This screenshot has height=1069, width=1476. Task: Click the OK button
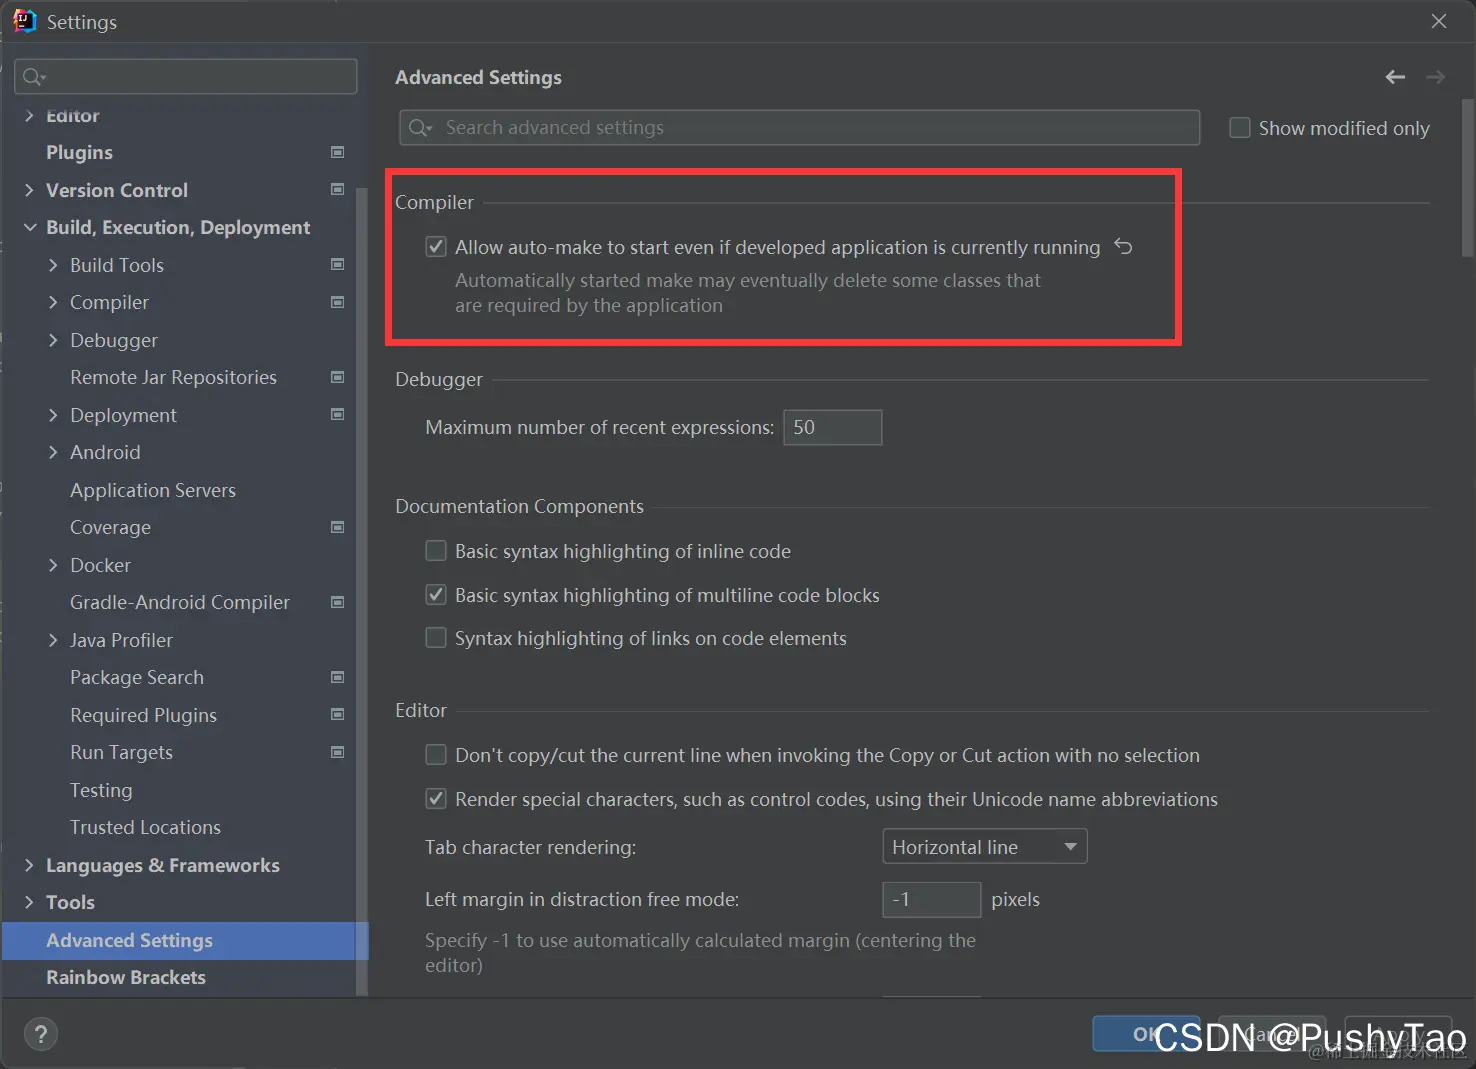point(1146,1034)
